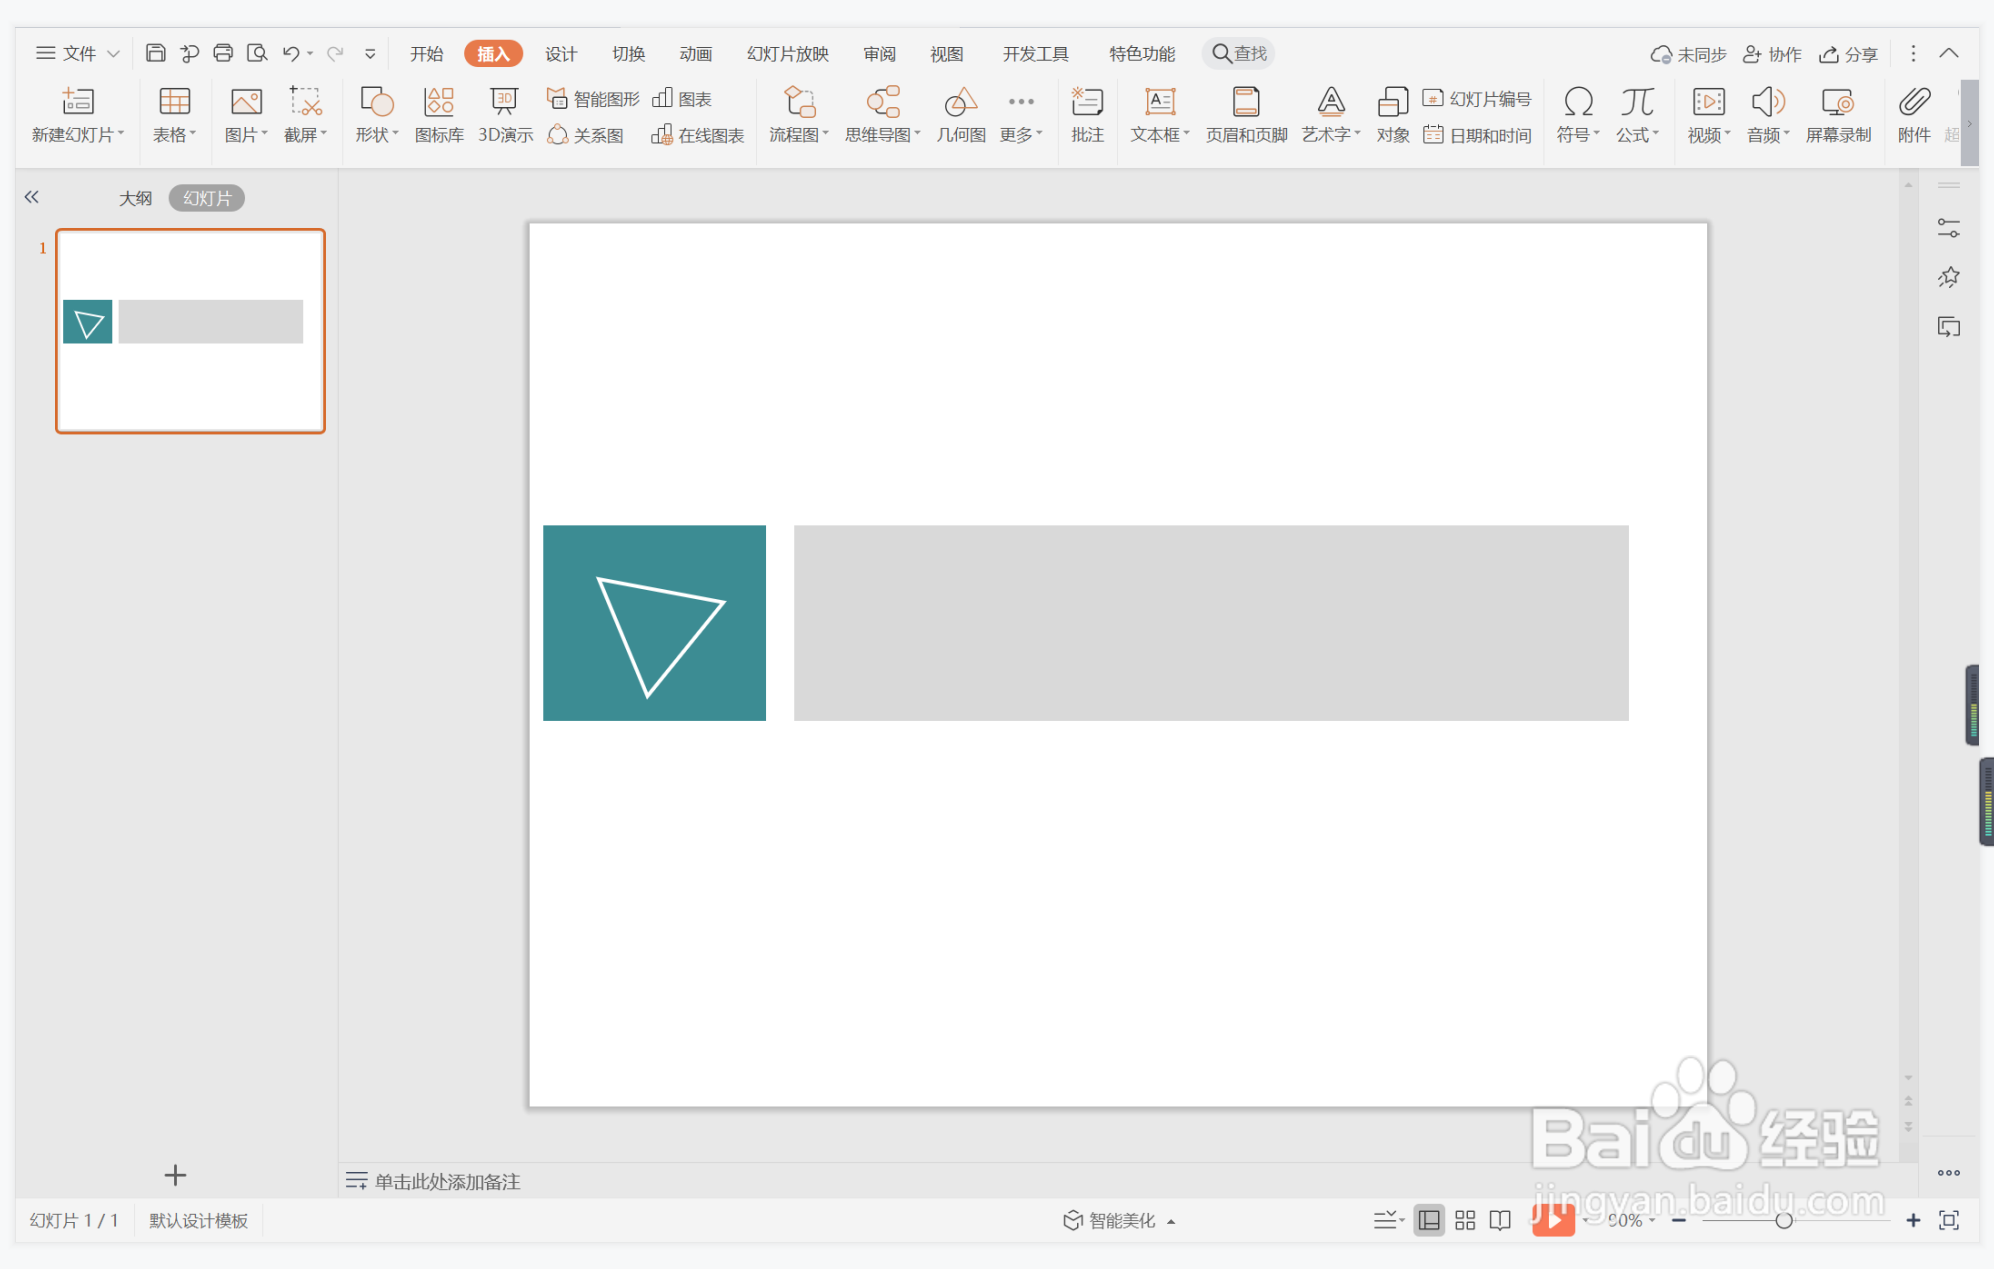Open the 设计 design tab

pyautogui.click(x=560, y=54)
